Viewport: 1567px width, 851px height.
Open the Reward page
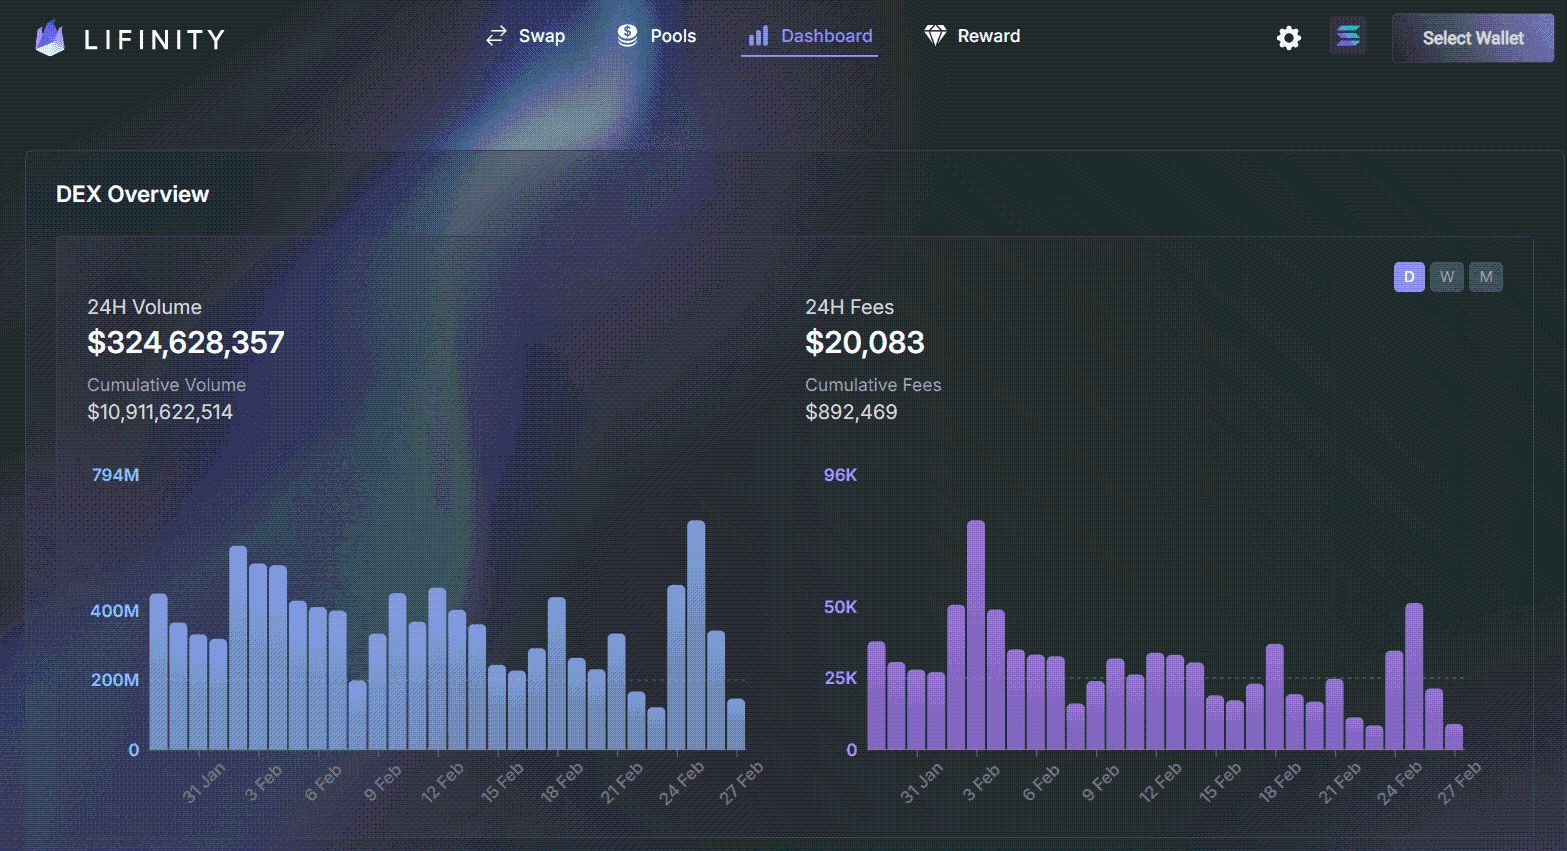coord(988,35)
